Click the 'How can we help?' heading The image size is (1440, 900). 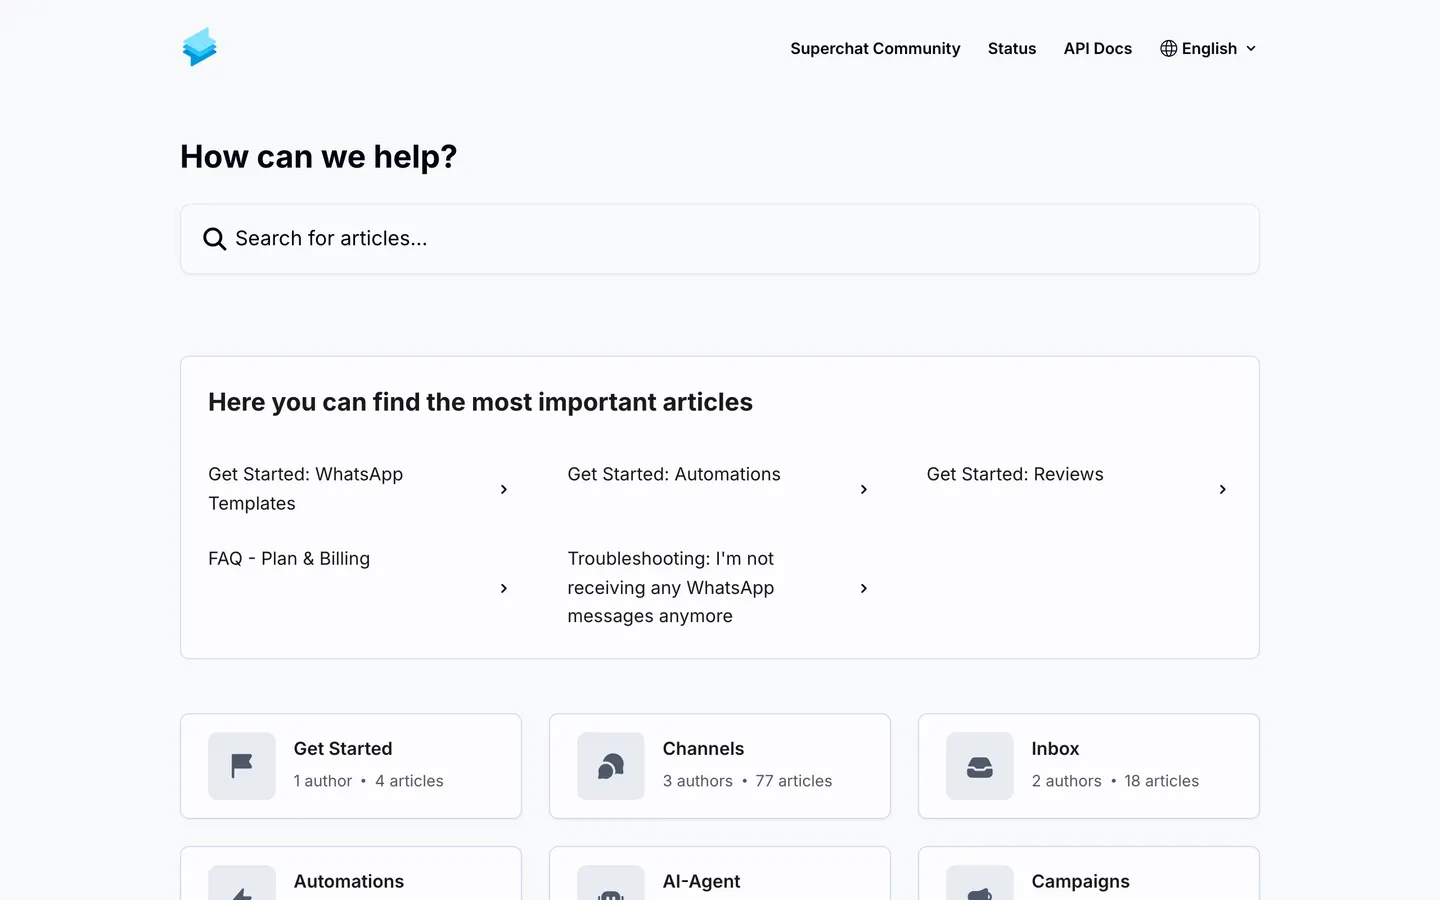point(319,157)
